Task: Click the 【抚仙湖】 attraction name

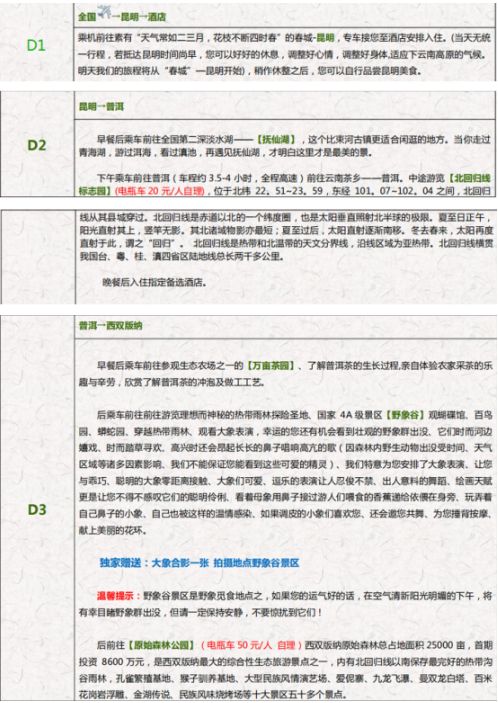Action: click(276, 139)
